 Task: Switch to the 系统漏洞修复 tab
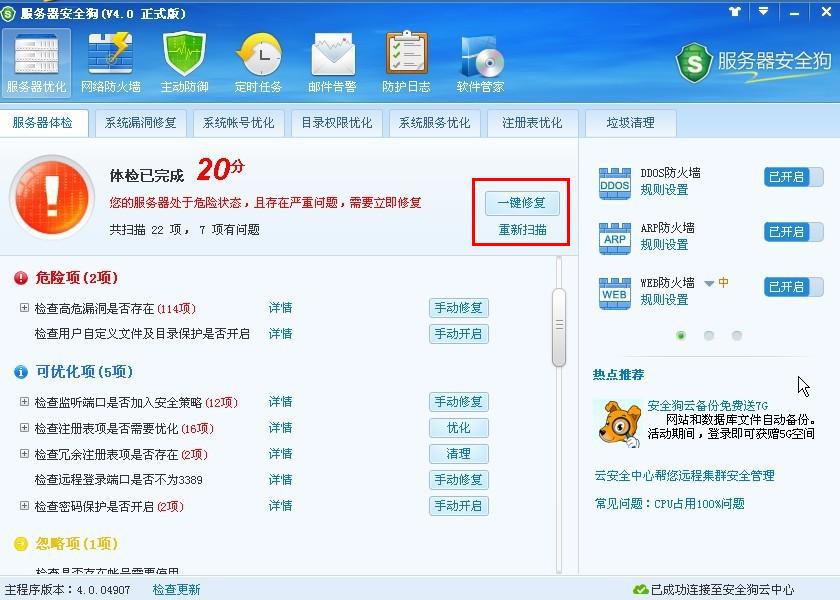140,123
